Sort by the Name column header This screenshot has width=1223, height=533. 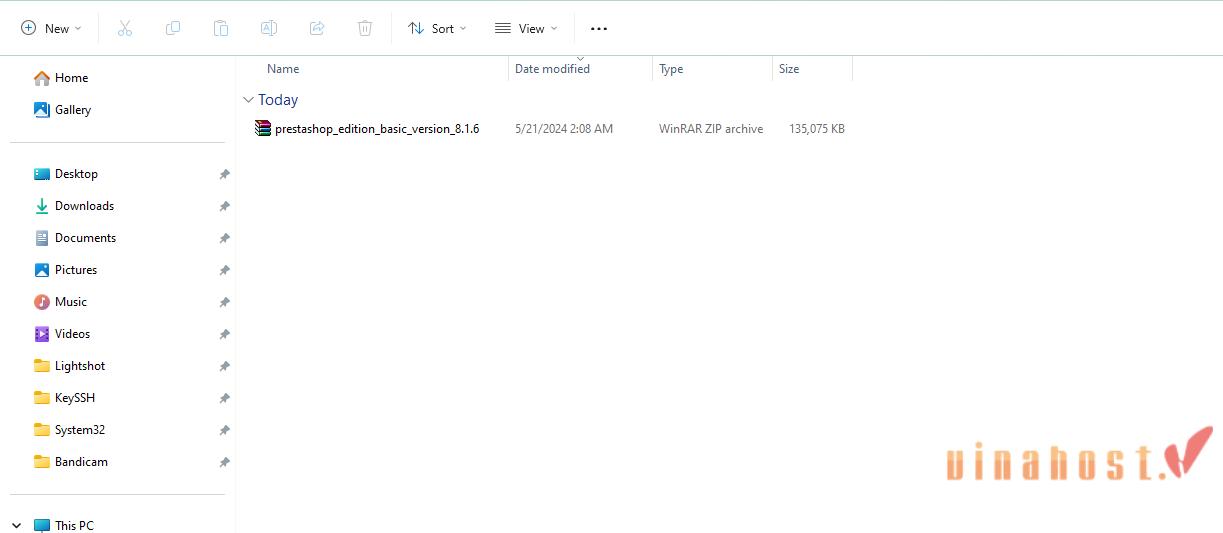pyautogui.click(x=283, y=69)
